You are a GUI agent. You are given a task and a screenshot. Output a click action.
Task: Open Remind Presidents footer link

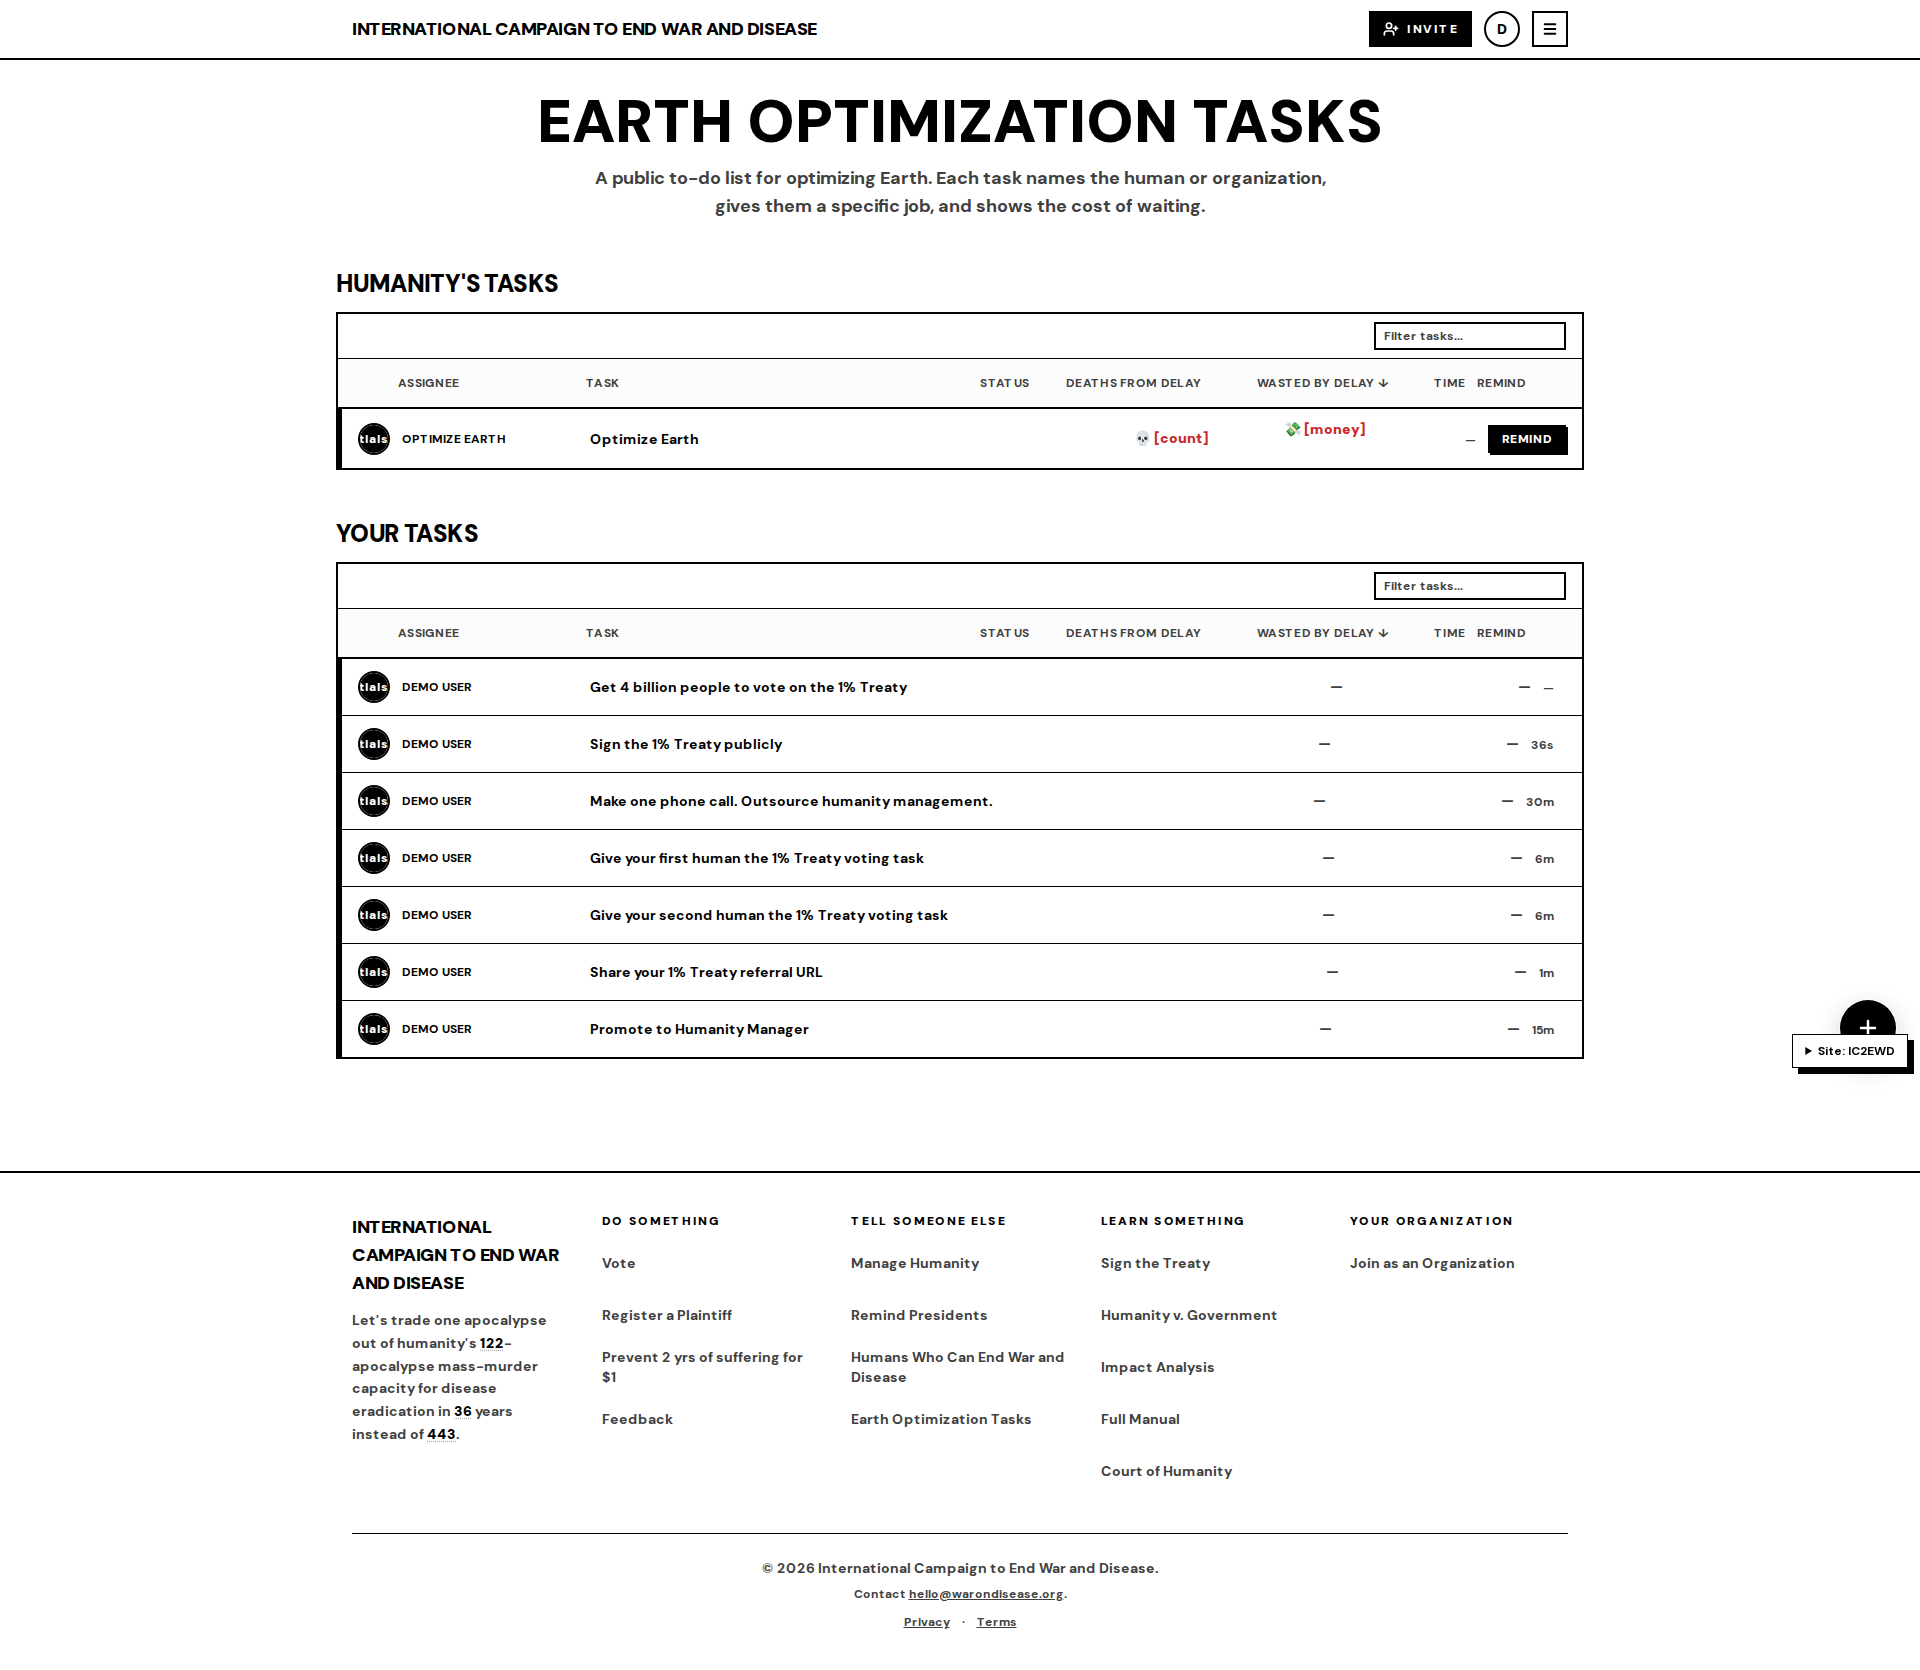click(919, 1315)
